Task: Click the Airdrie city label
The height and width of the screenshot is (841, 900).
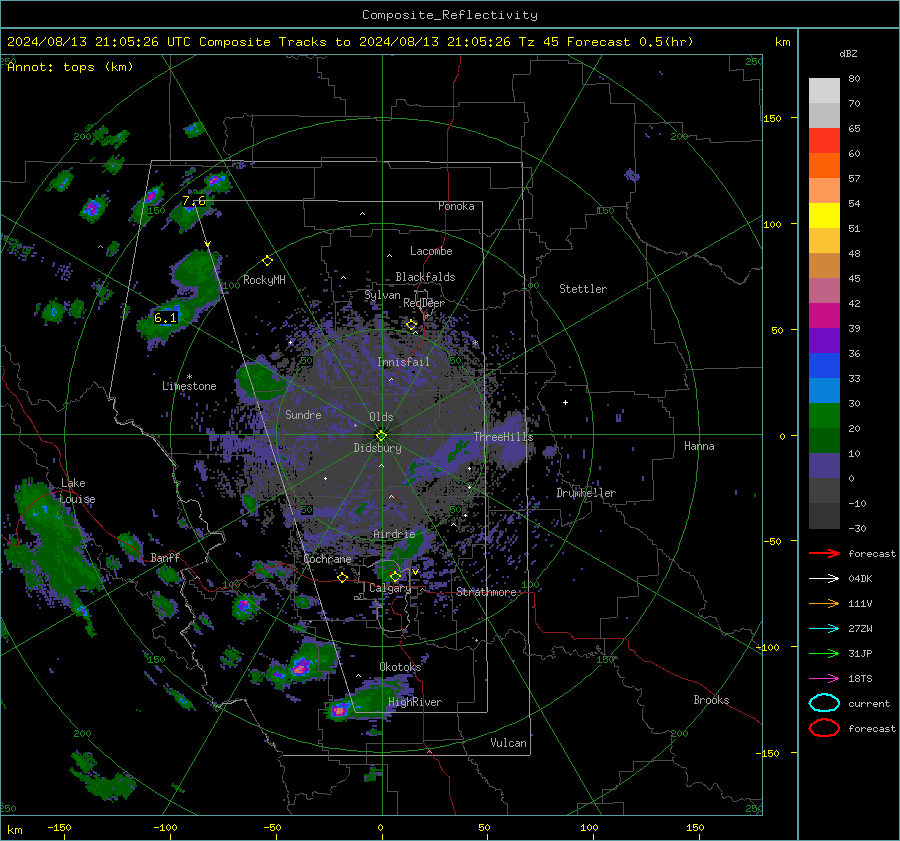Action: tap(394, 534)
